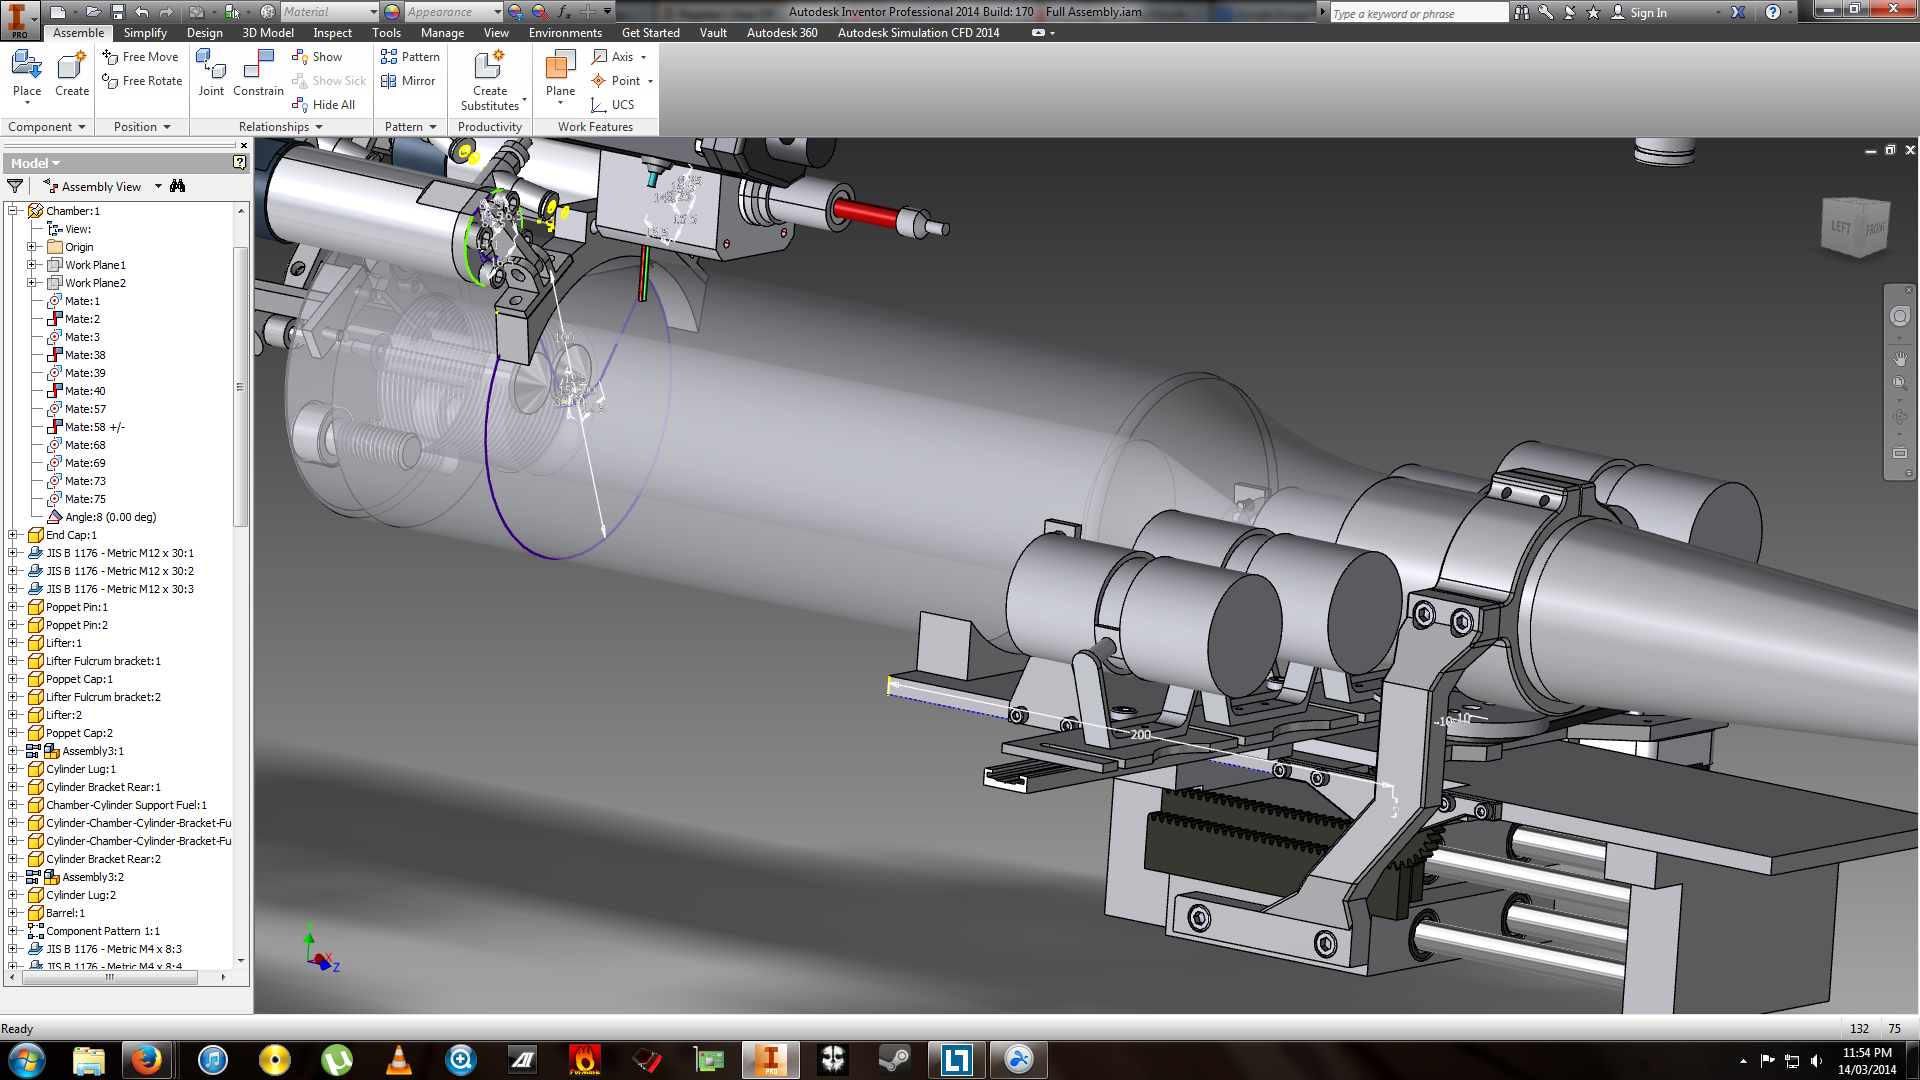Collapse the Chamber:1 tree node
1920x1080 pixels.
[13, 211]
